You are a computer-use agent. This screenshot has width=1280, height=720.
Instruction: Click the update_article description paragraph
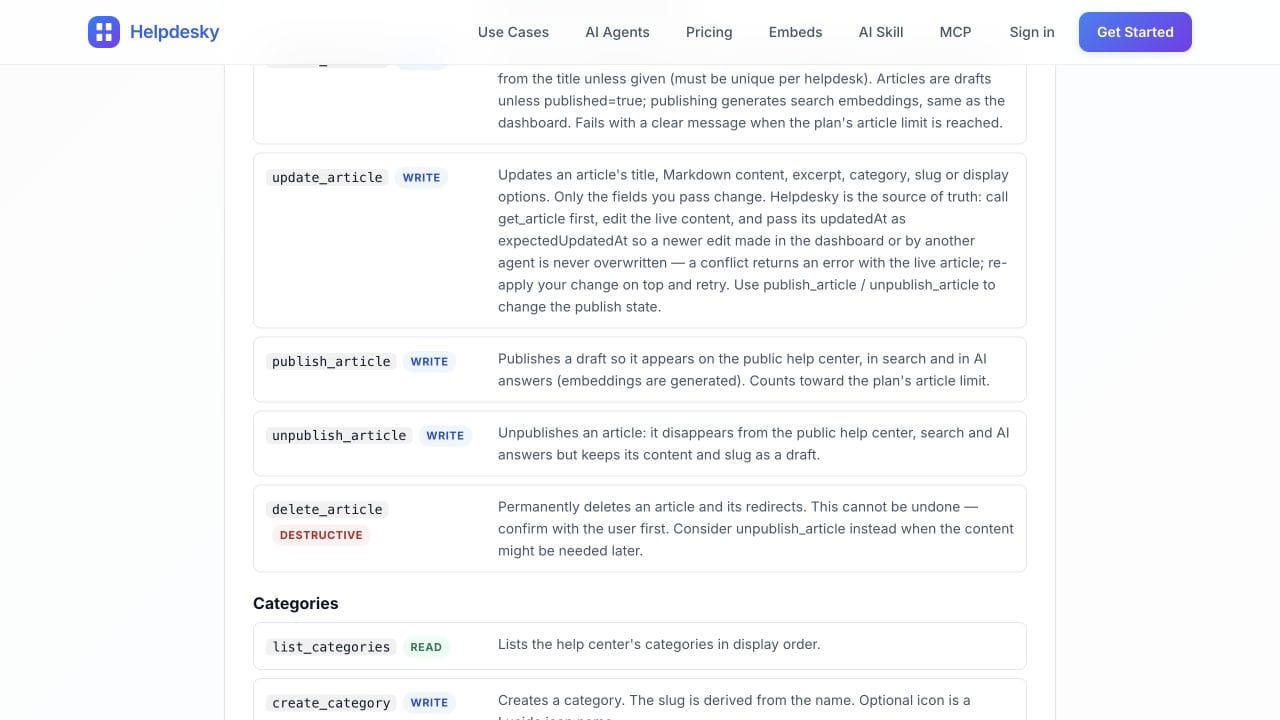coord(755,241)
